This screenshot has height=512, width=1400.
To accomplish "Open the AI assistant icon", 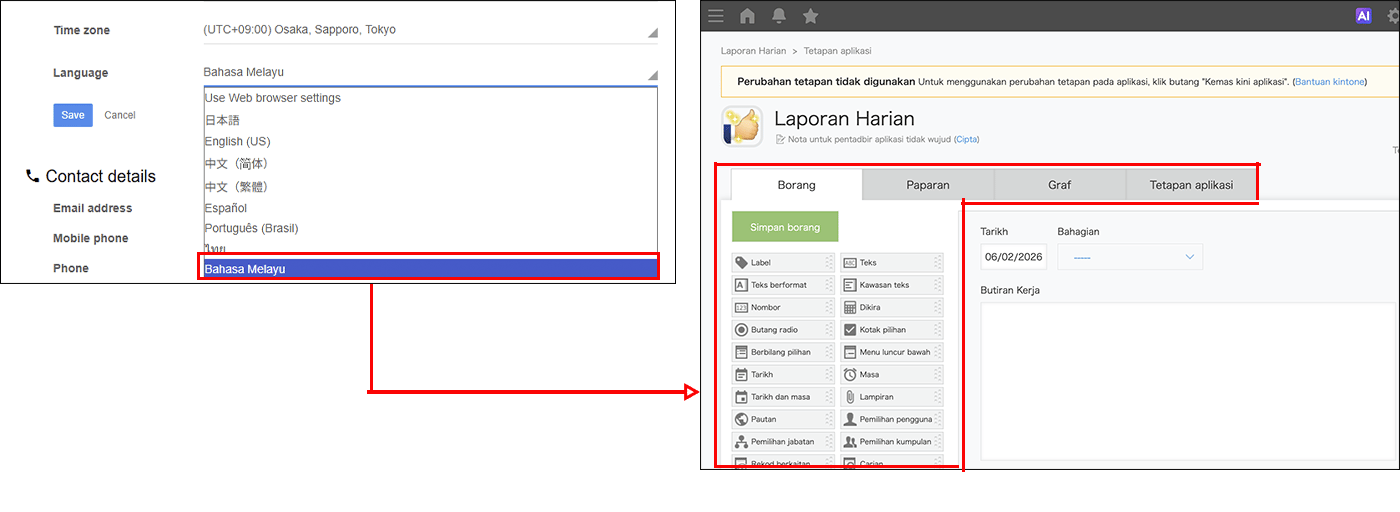I will click(1362, 15).
